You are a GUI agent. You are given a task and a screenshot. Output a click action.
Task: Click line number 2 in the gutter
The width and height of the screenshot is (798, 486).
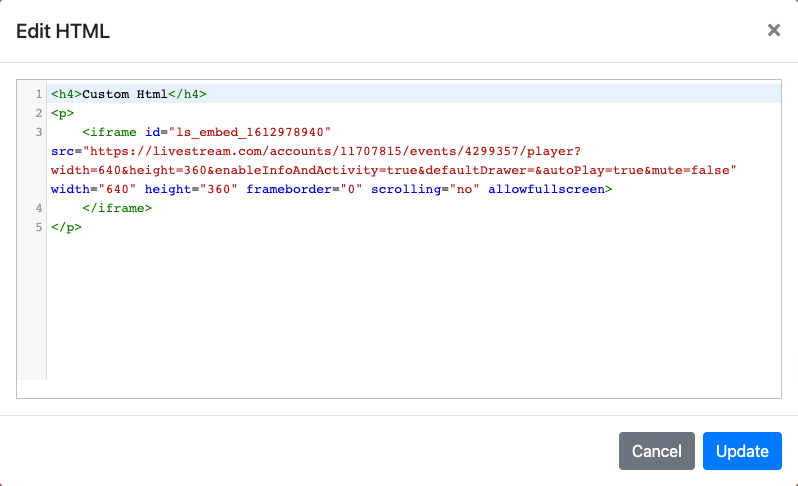click(x=37, y=113)
